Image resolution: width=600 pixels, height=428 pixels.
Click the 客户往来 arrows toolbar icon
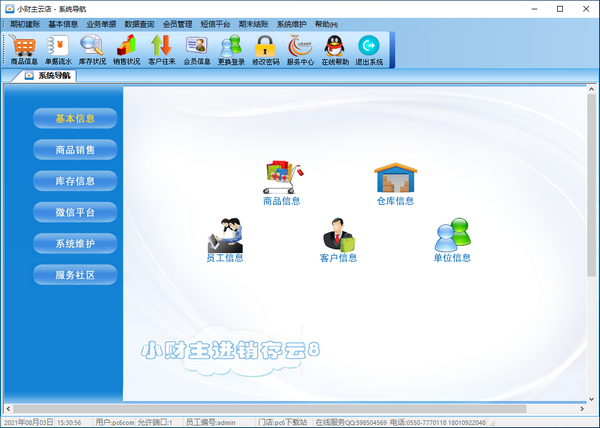(161, 48)
